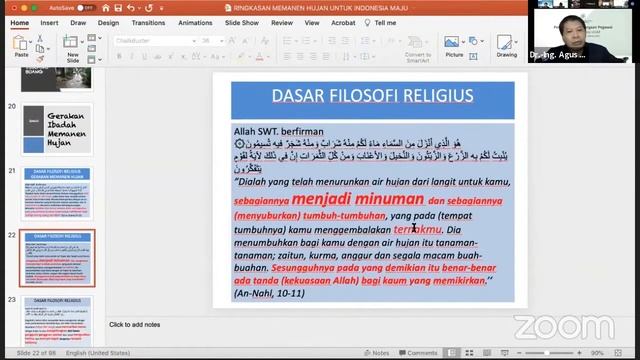Open the Shapes gallery icon

click(x=473, y=41)
